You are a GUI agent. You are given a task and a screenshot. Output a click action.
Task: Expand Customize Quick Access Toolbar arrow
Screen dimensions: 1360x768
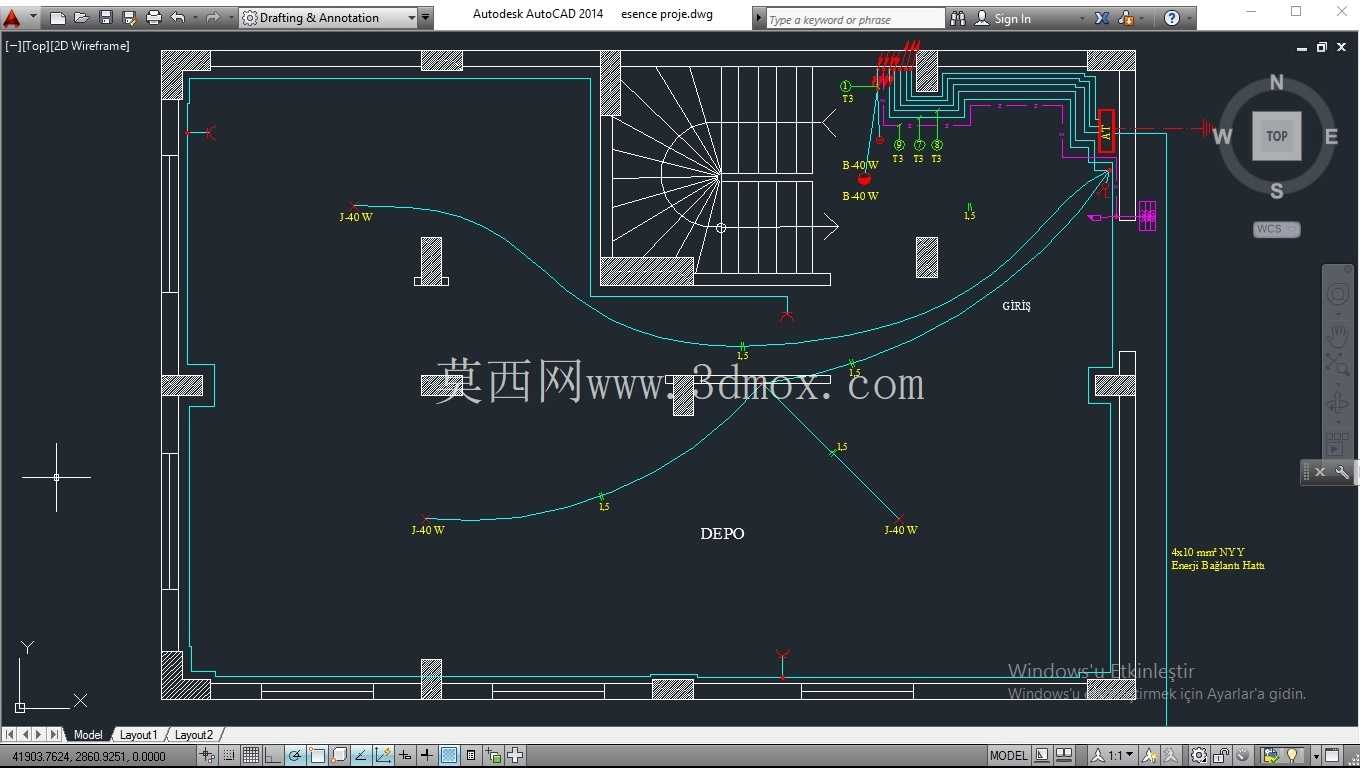tap(426, 18)
